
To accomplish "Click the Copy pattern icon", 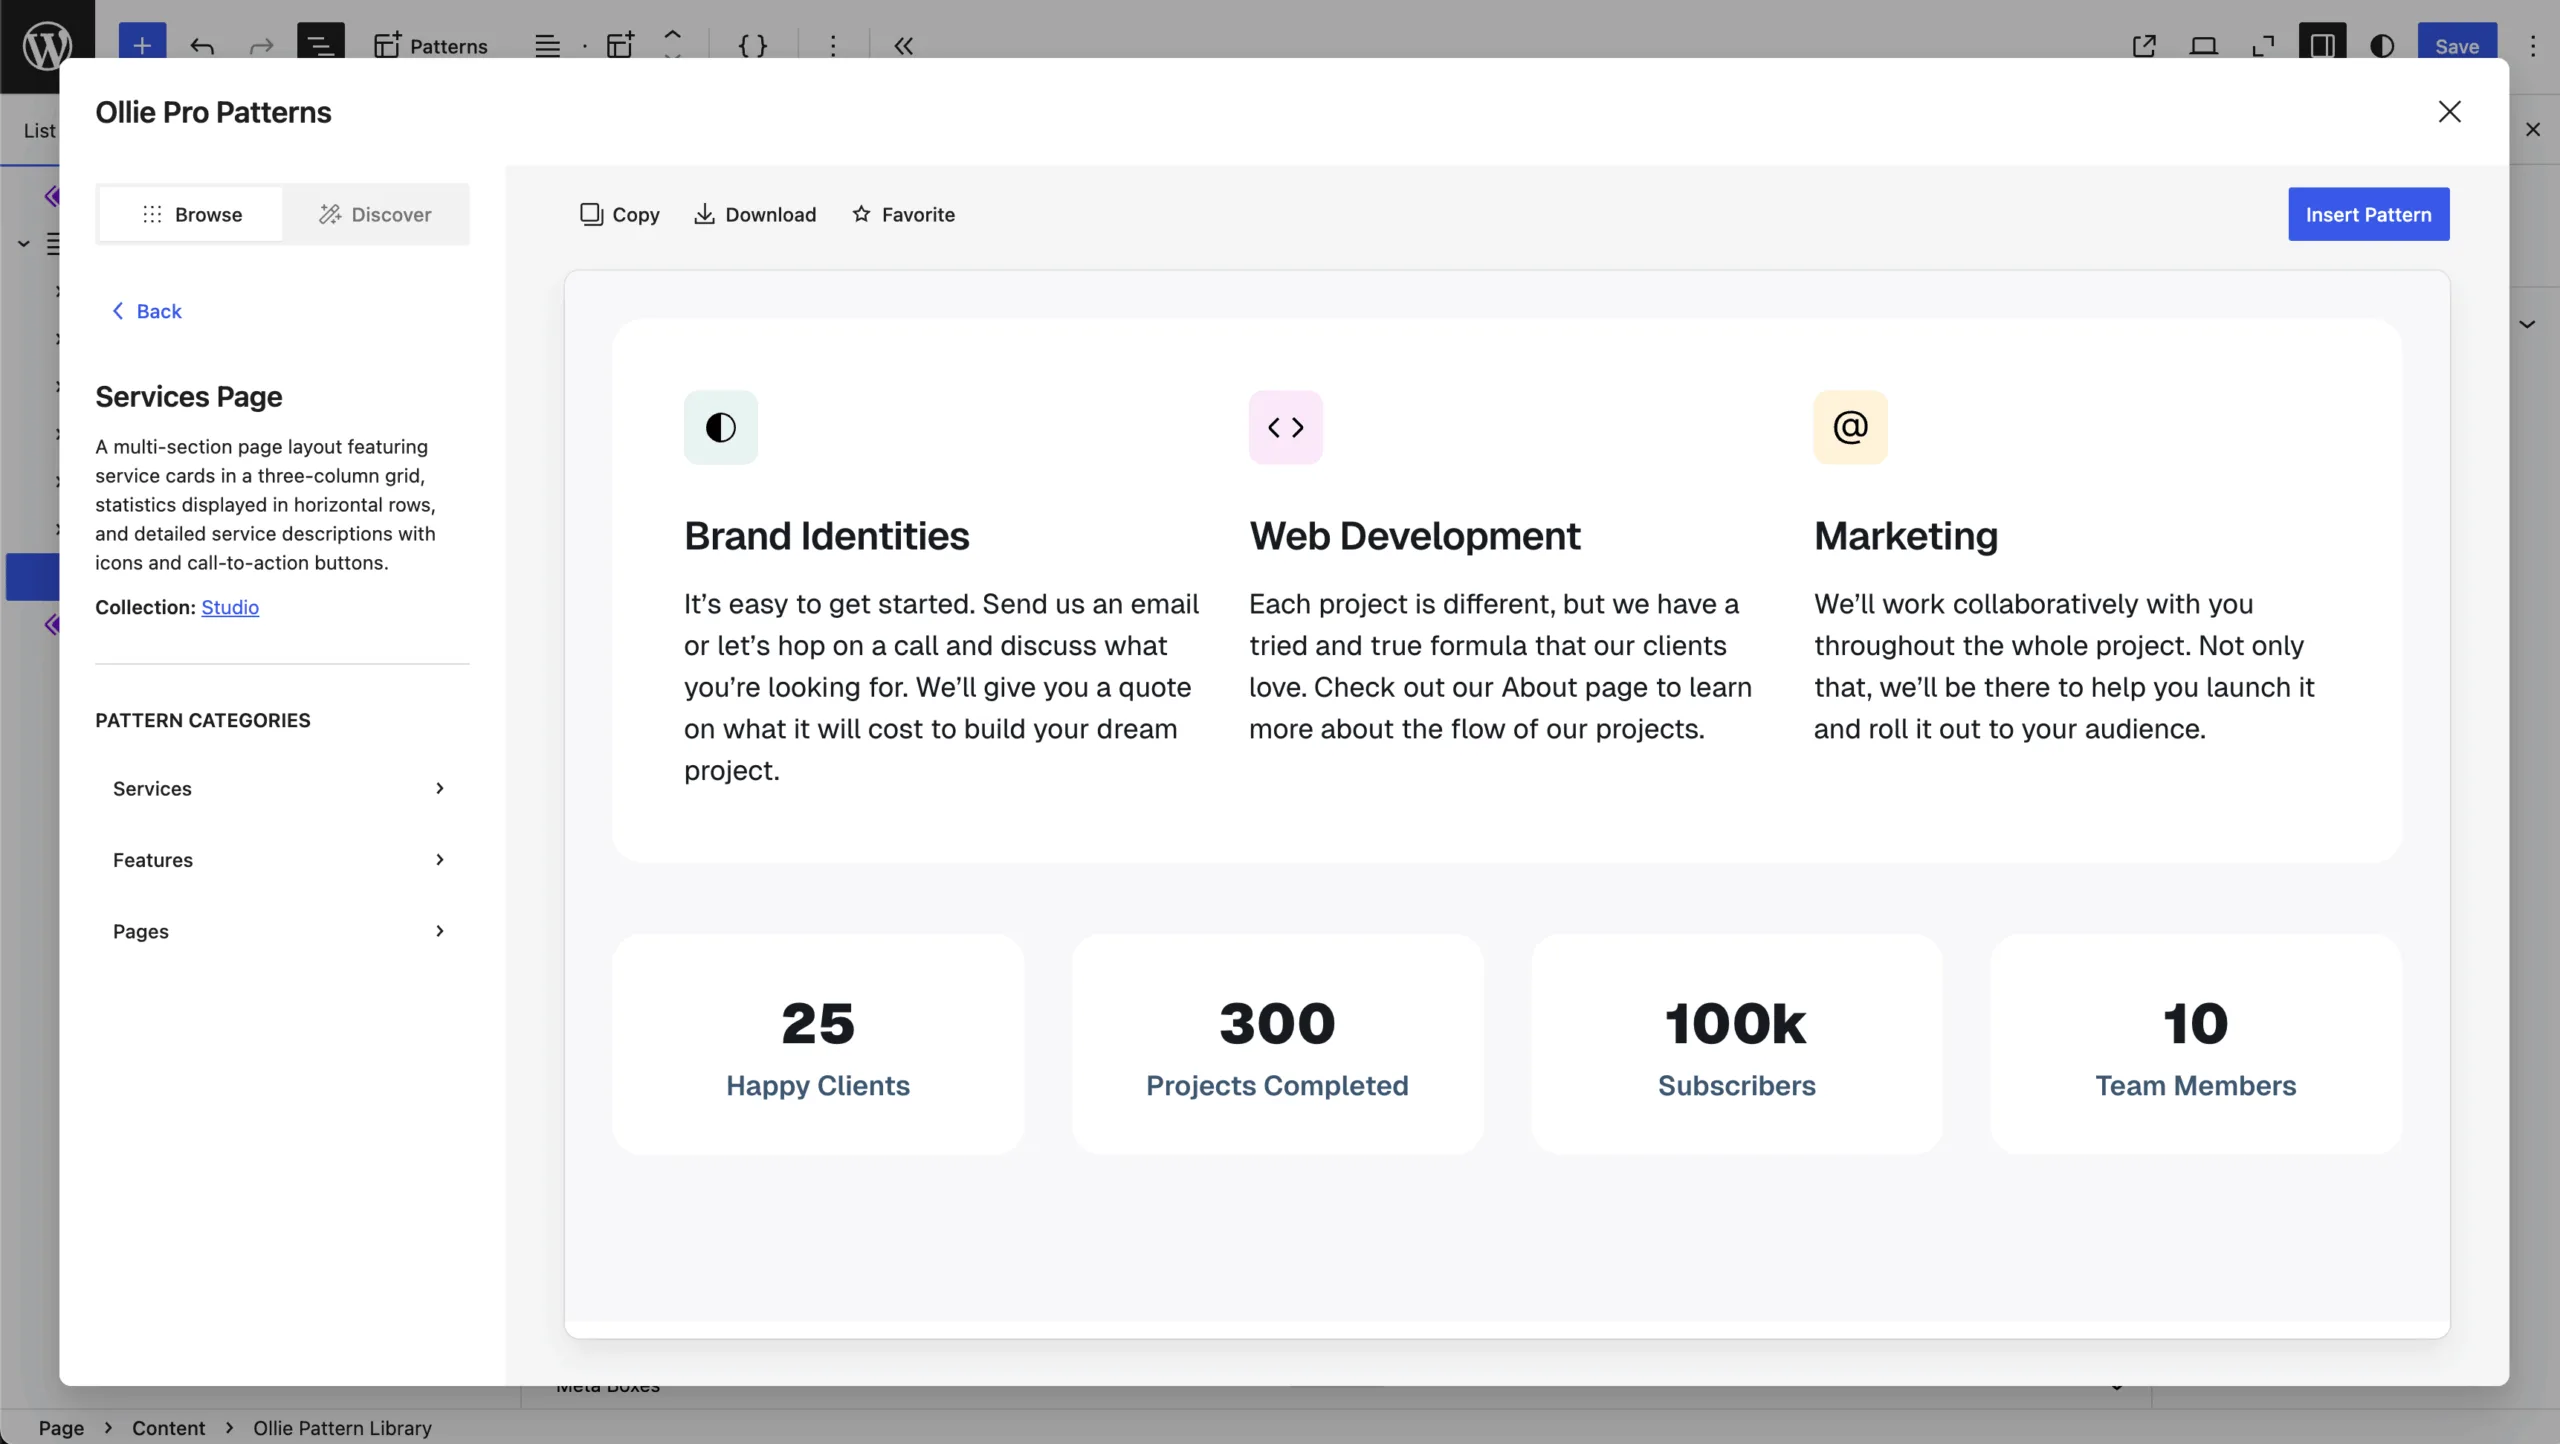I will [591, 214].
